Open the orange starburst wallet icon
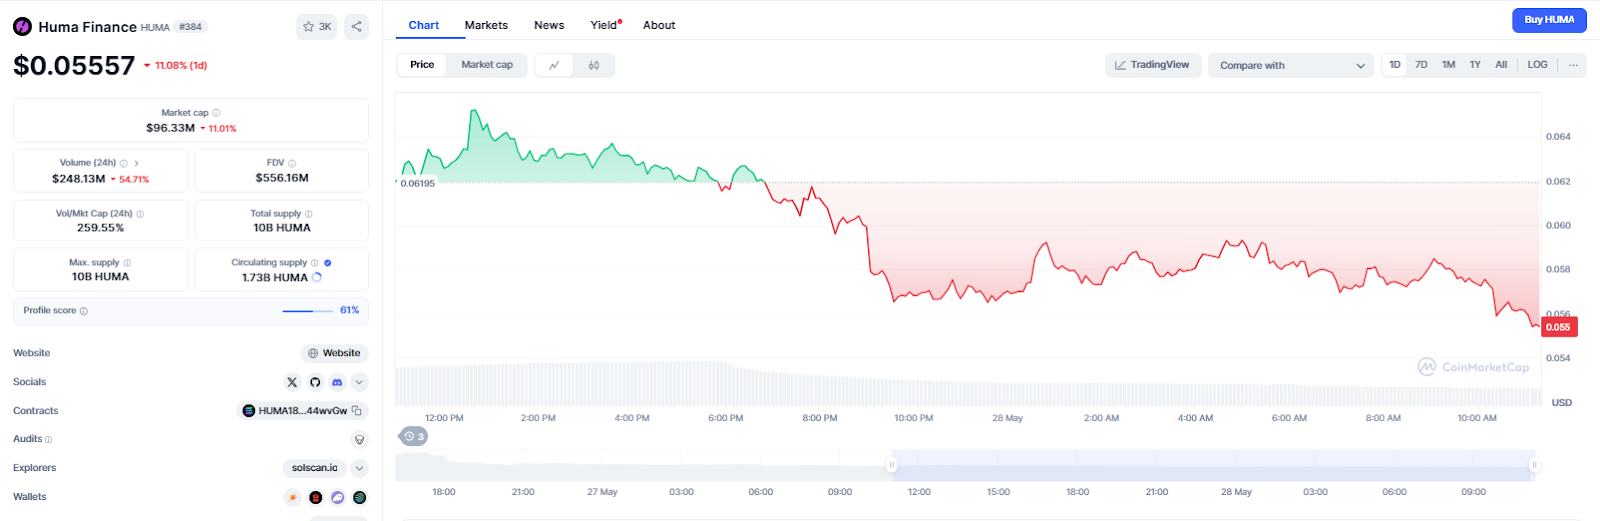Screen dimensions: 1600x521 [x=292, y=497]
